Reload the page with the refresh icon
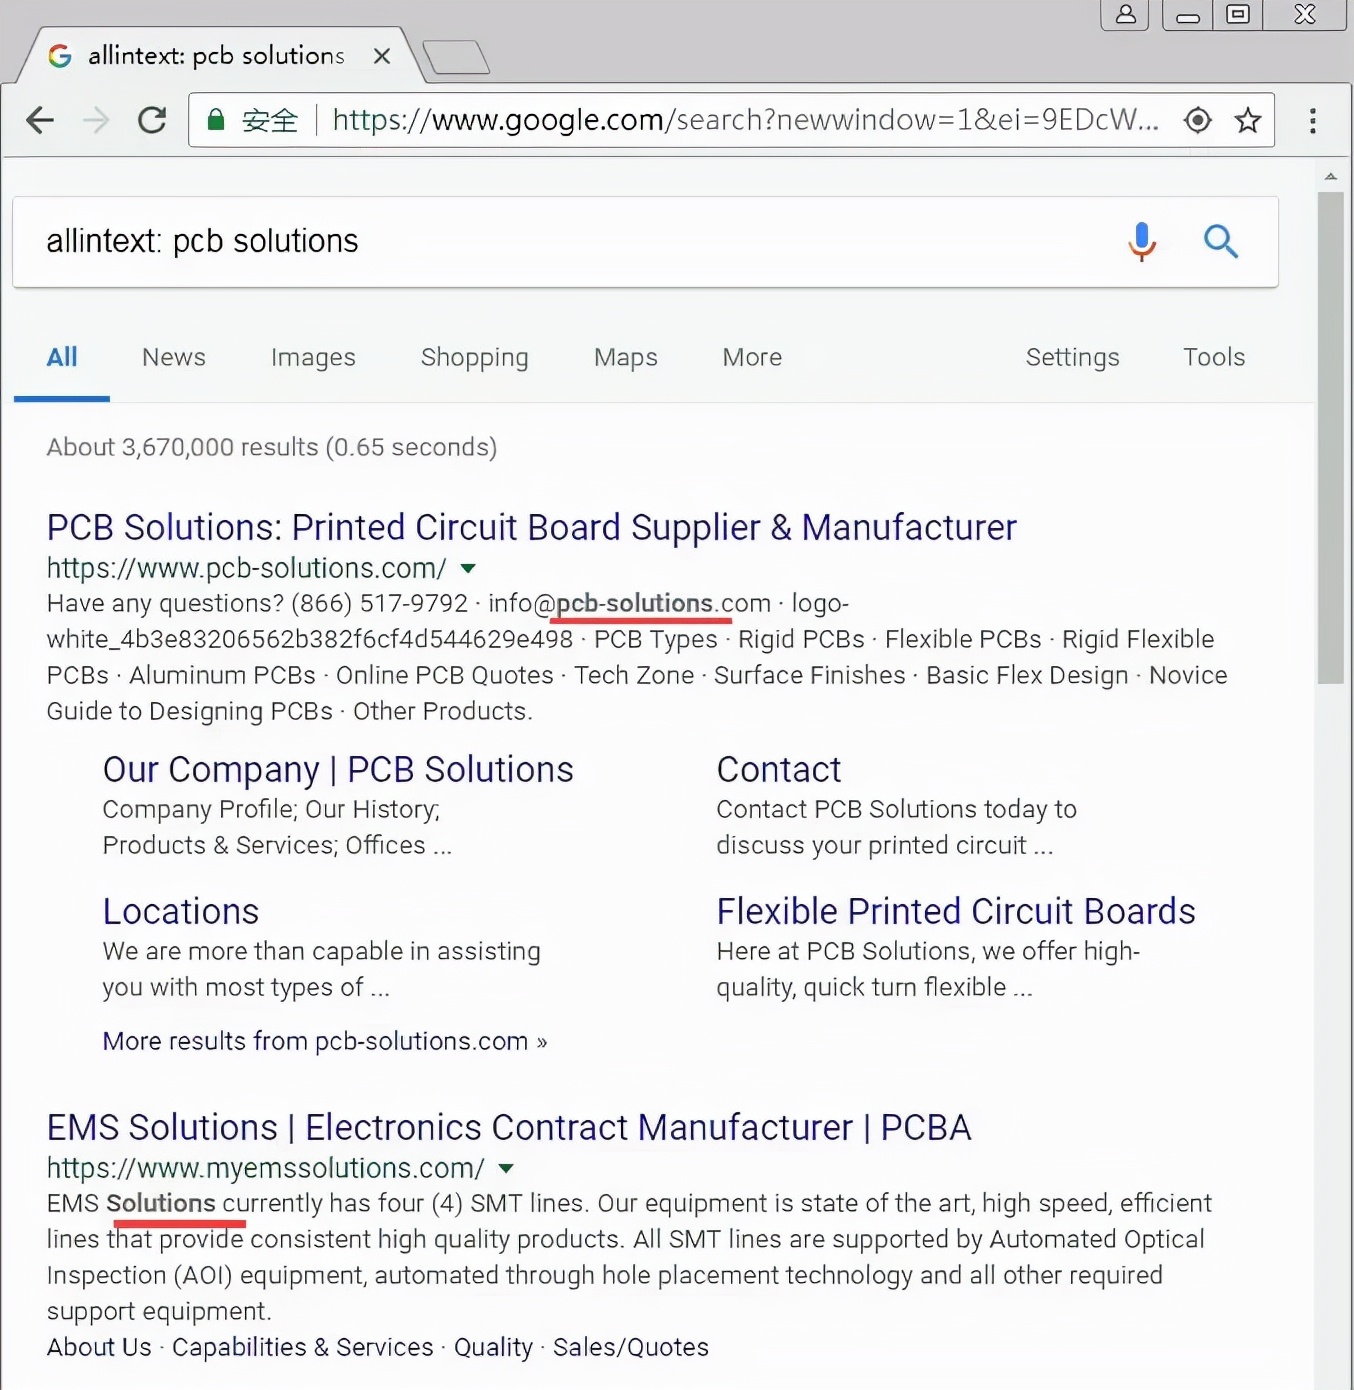 pos(152,120)
